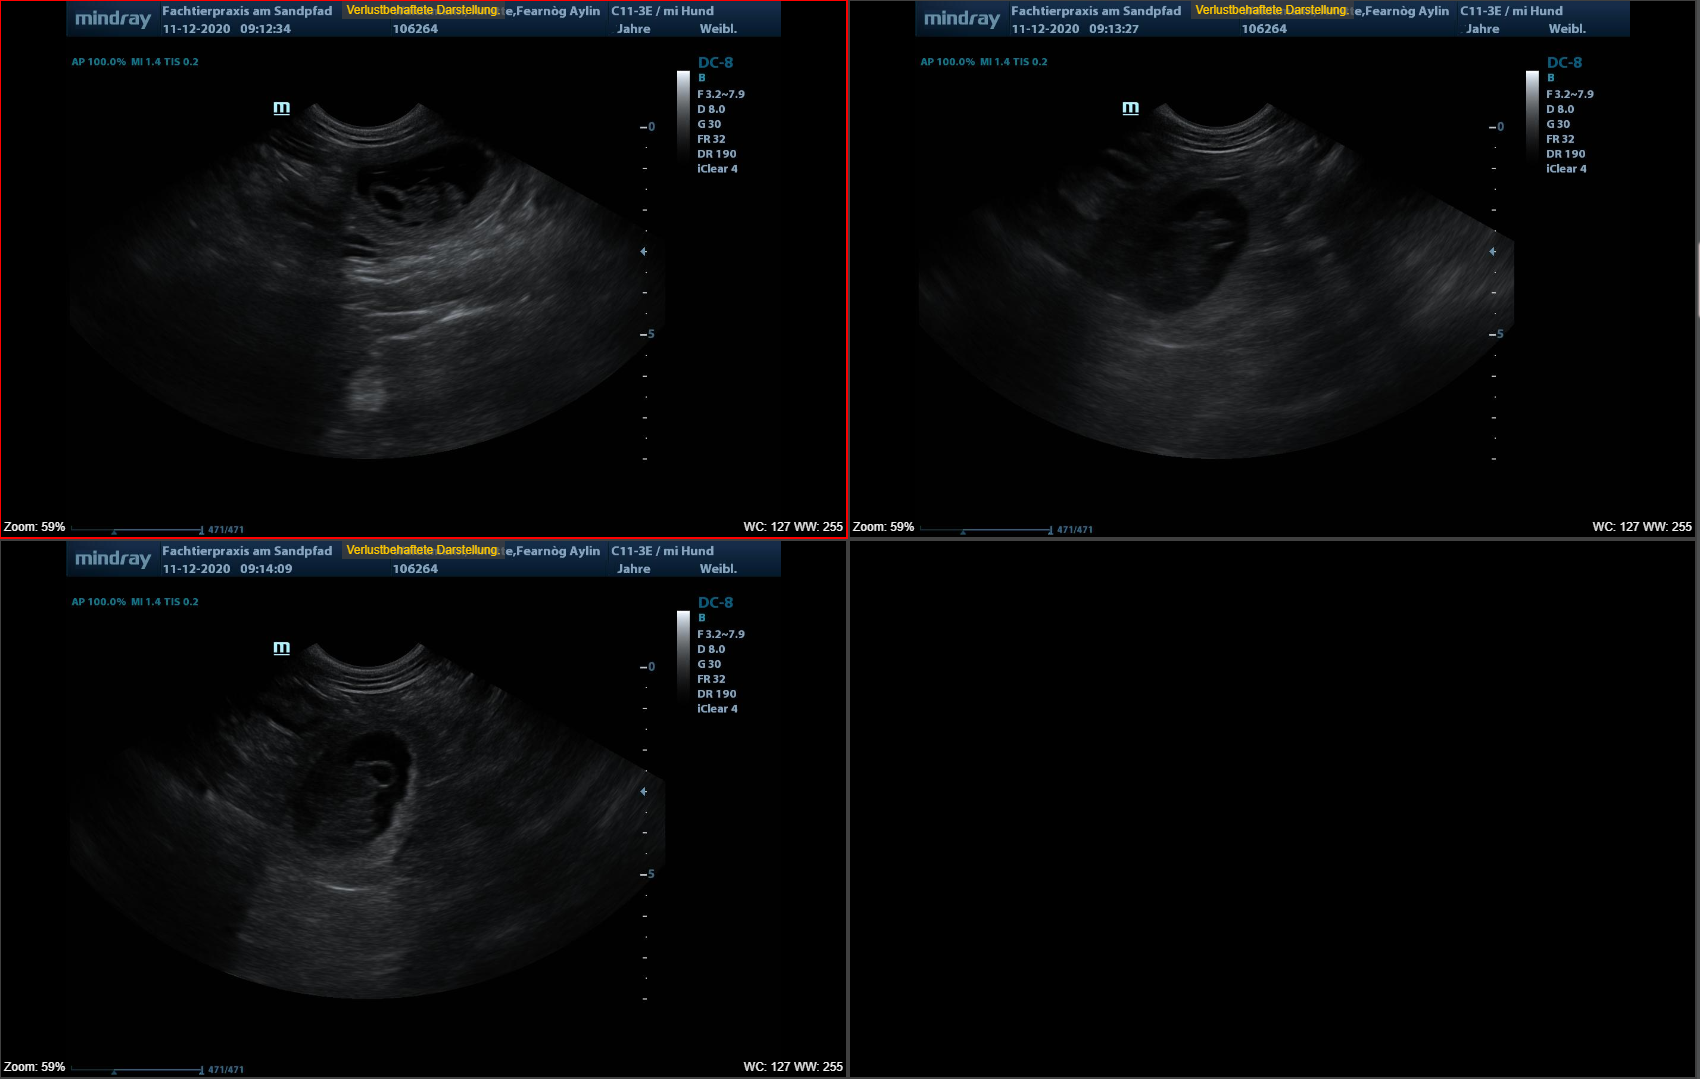Click 'AP 100.0% MI 1.4 TIS 0.2' in 09:13:27 viewport
Viewport: 1700px width, 1079px height.
(x=984, y=62)
